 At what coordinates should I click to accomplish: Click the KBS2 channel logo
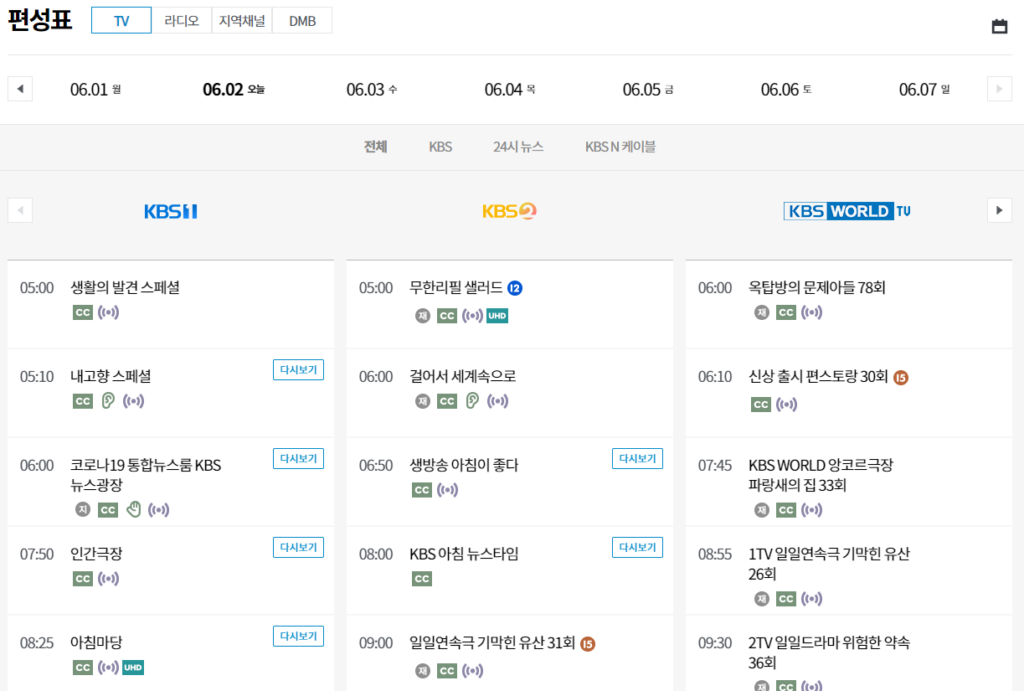(x=509, y=210)
